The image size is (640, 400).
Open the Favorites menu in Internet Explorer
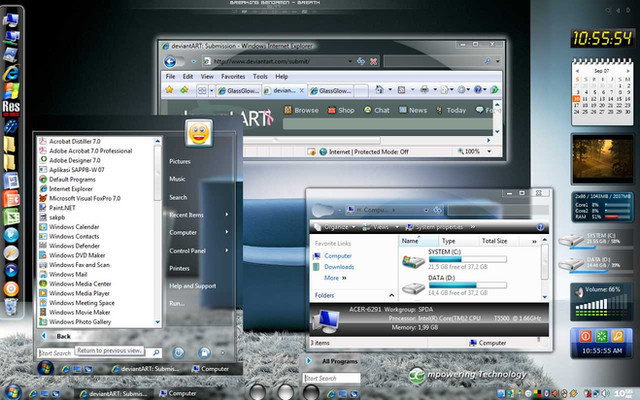coord(233,76)
